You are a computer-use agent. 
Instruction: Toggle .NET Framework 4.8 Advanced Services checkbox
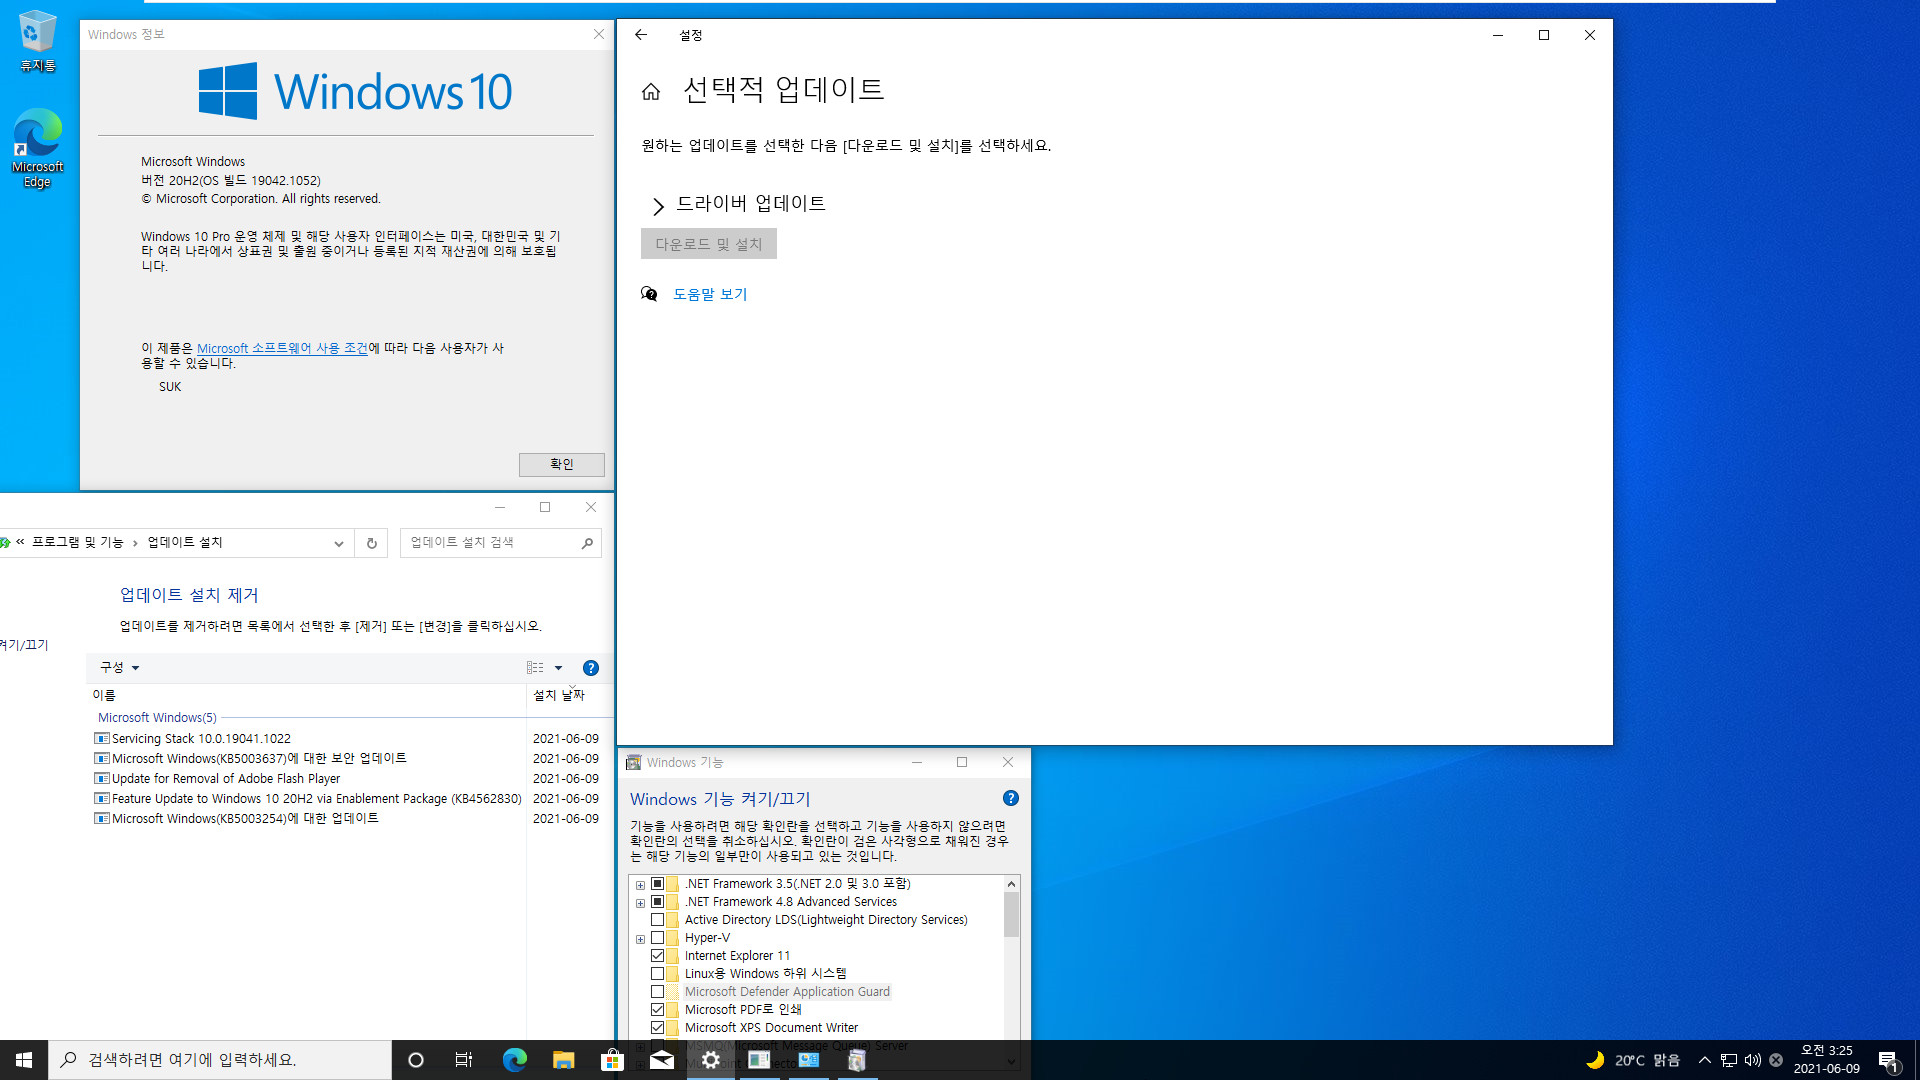(657, 902)
